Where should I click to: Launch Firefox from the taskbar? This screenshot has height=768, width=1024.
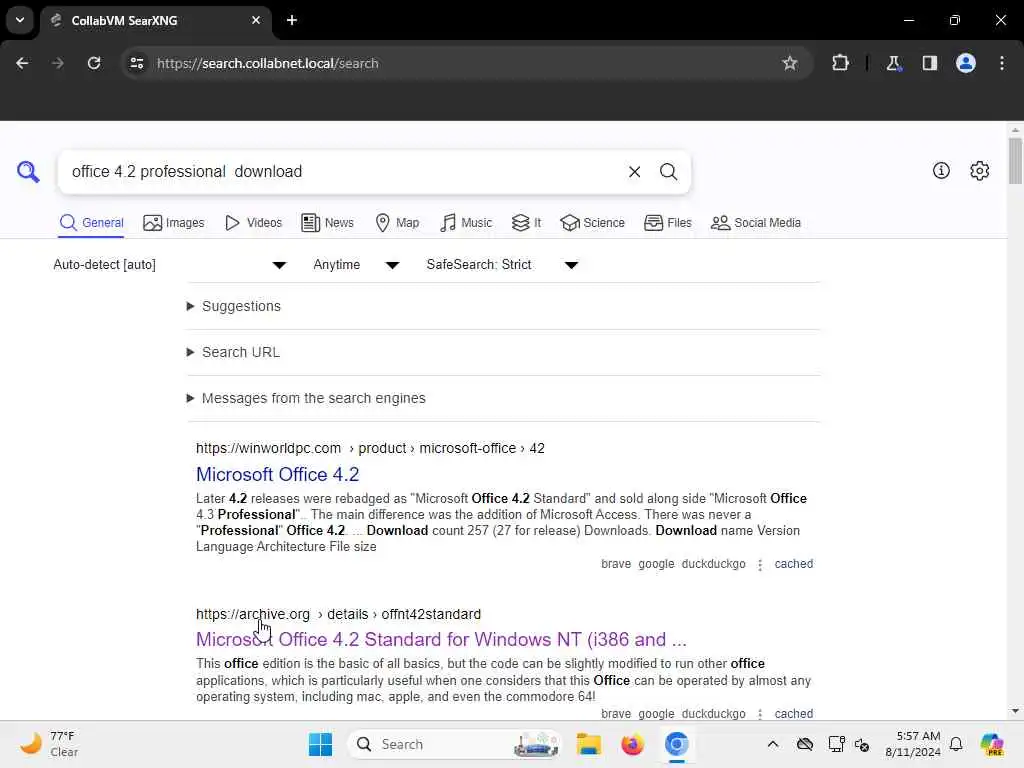point(632,744)
